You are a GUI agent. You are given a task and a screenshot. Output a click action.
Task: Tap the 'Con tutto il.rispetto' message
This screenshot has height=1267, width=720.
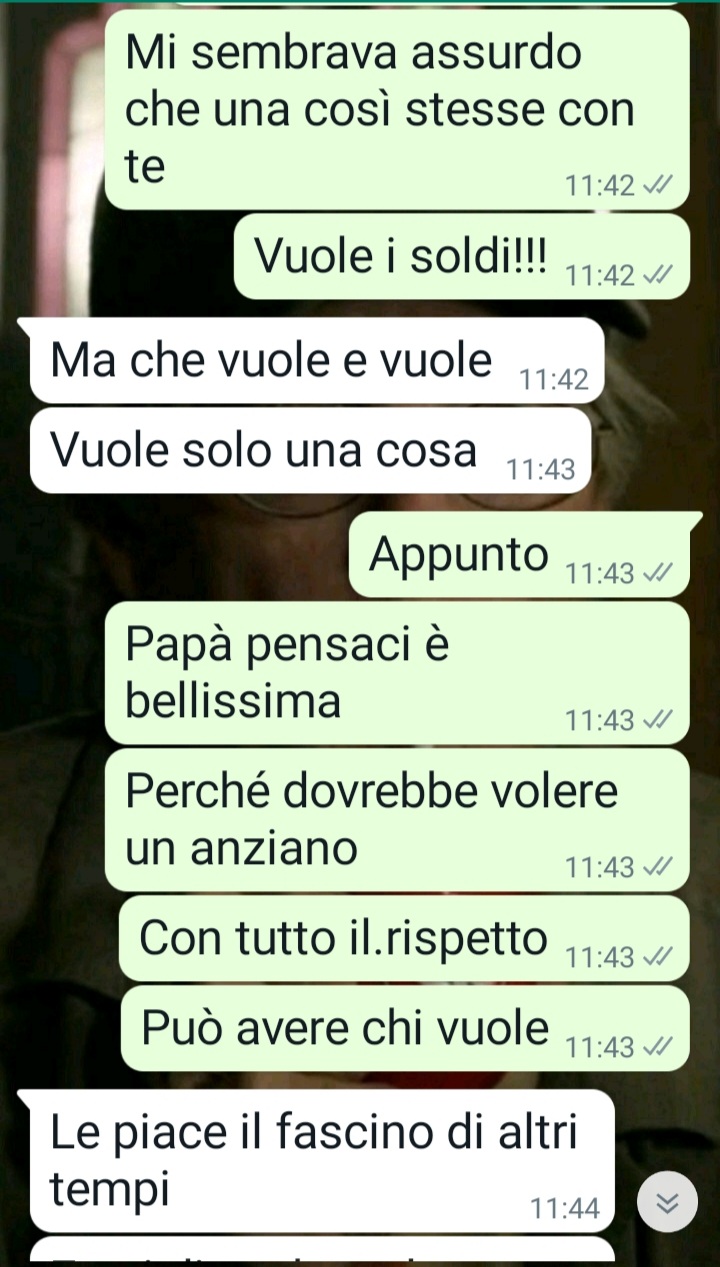(404, 938)
